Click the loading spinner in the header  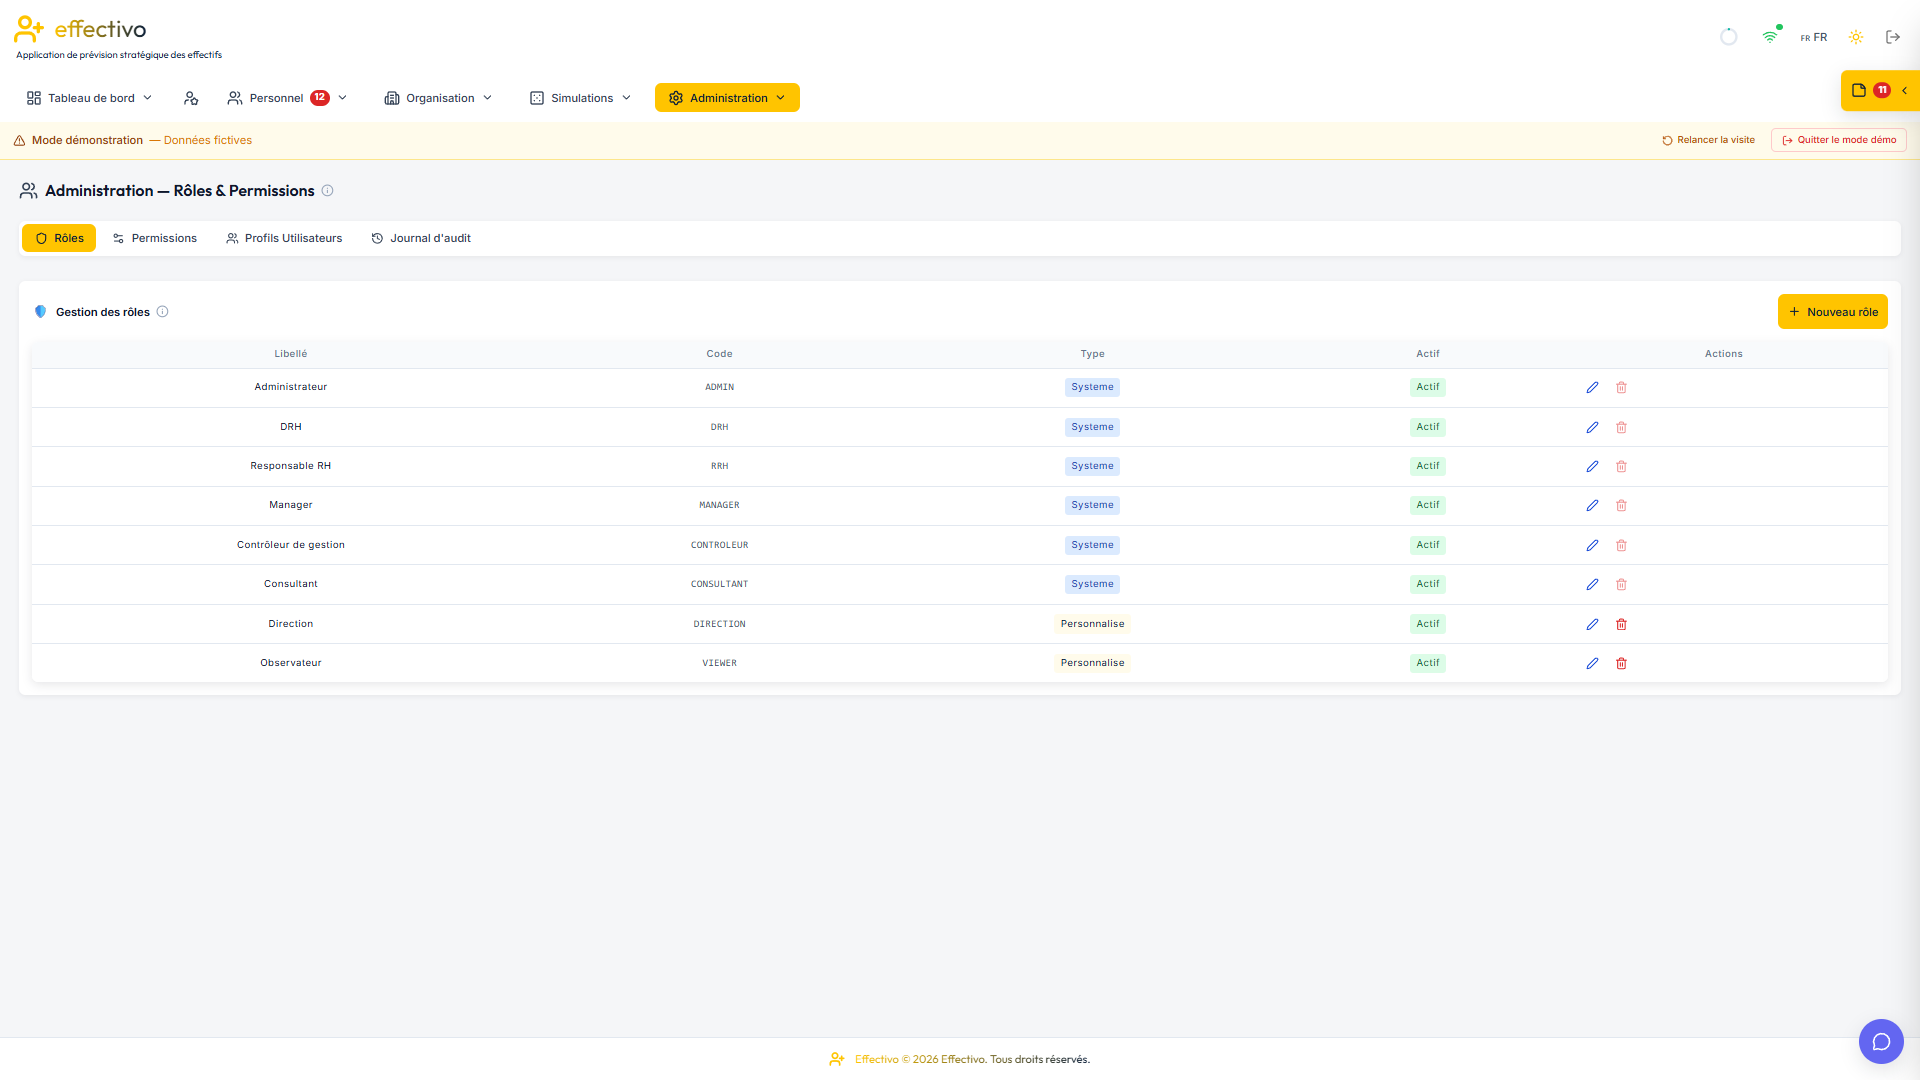(x=1729, y=37)
